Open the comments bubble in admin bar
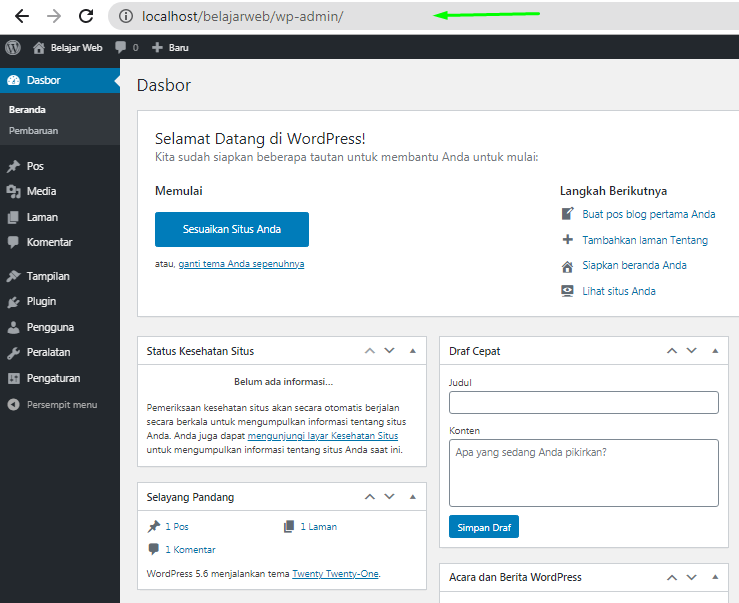 121,47
